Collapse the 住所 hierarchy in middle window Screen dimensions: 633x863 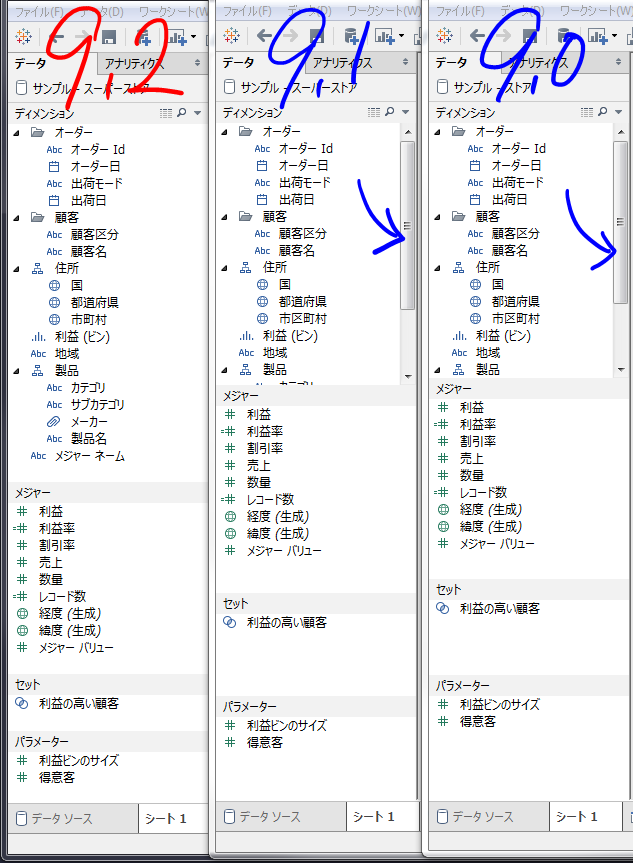coord(225,268)
